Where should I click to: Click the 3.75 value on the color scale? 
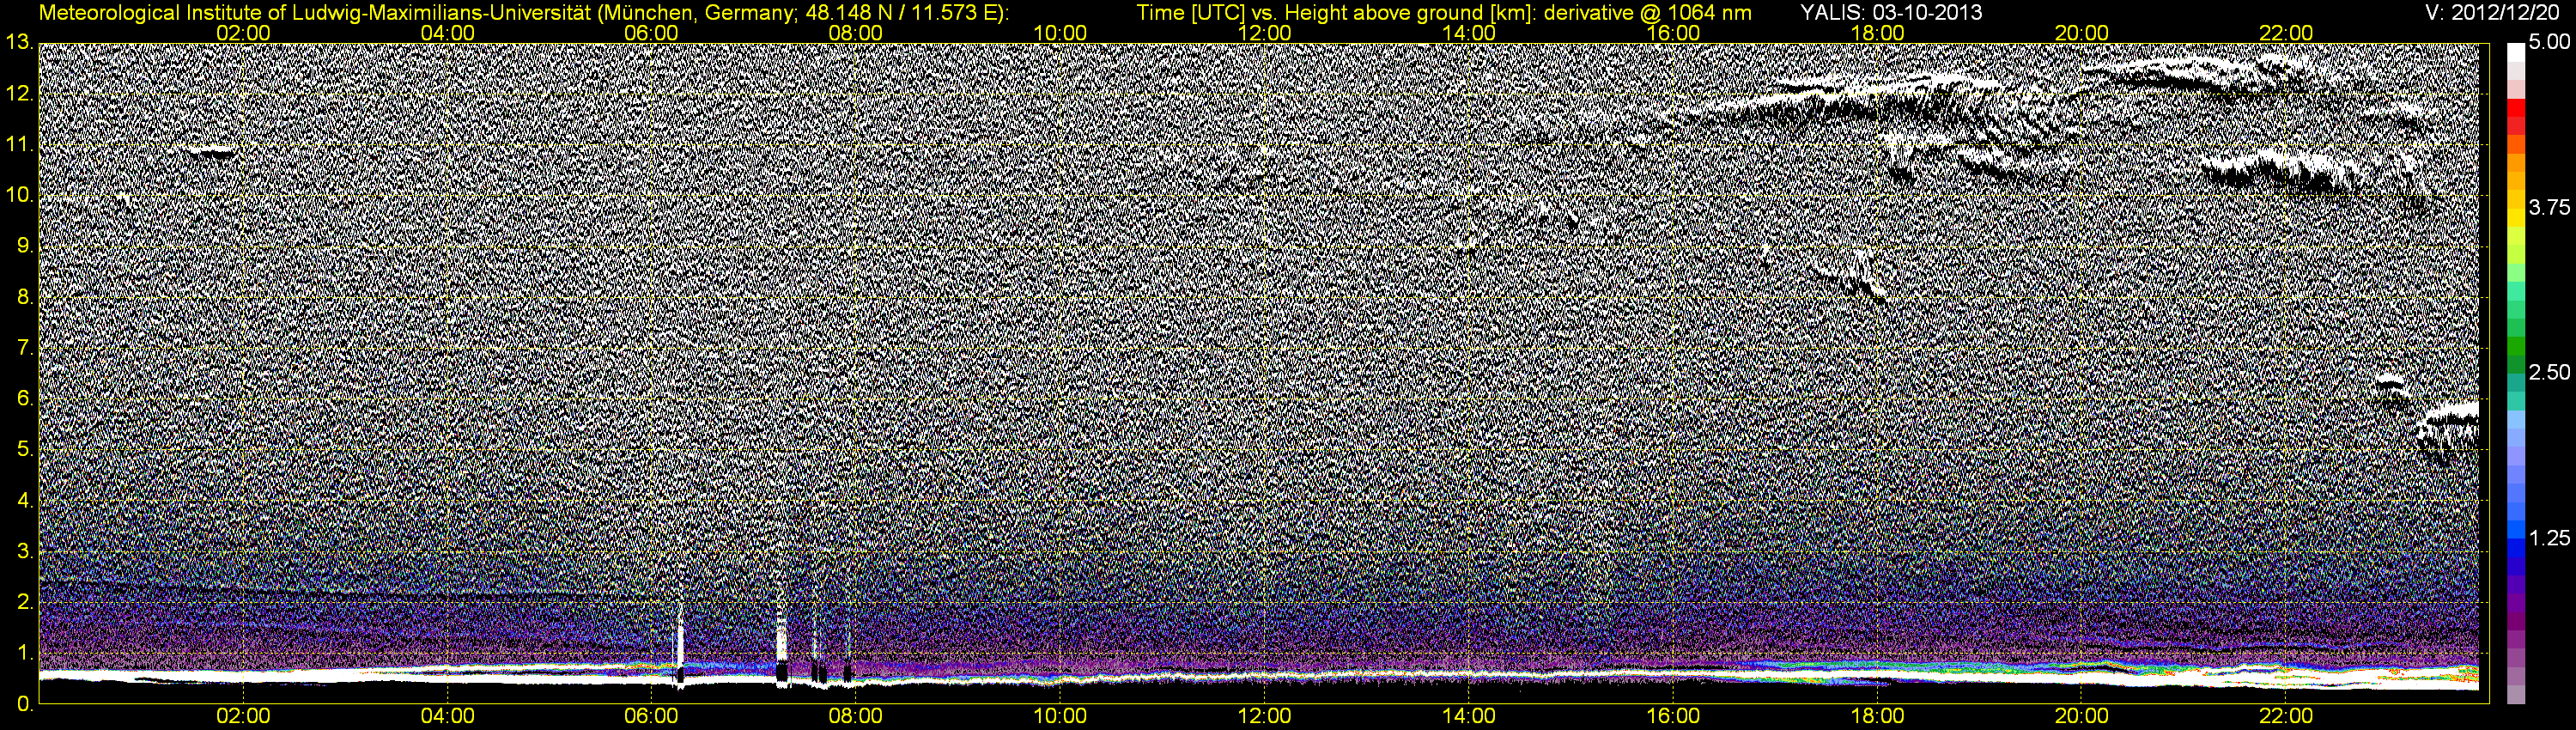coord(2549,207)
